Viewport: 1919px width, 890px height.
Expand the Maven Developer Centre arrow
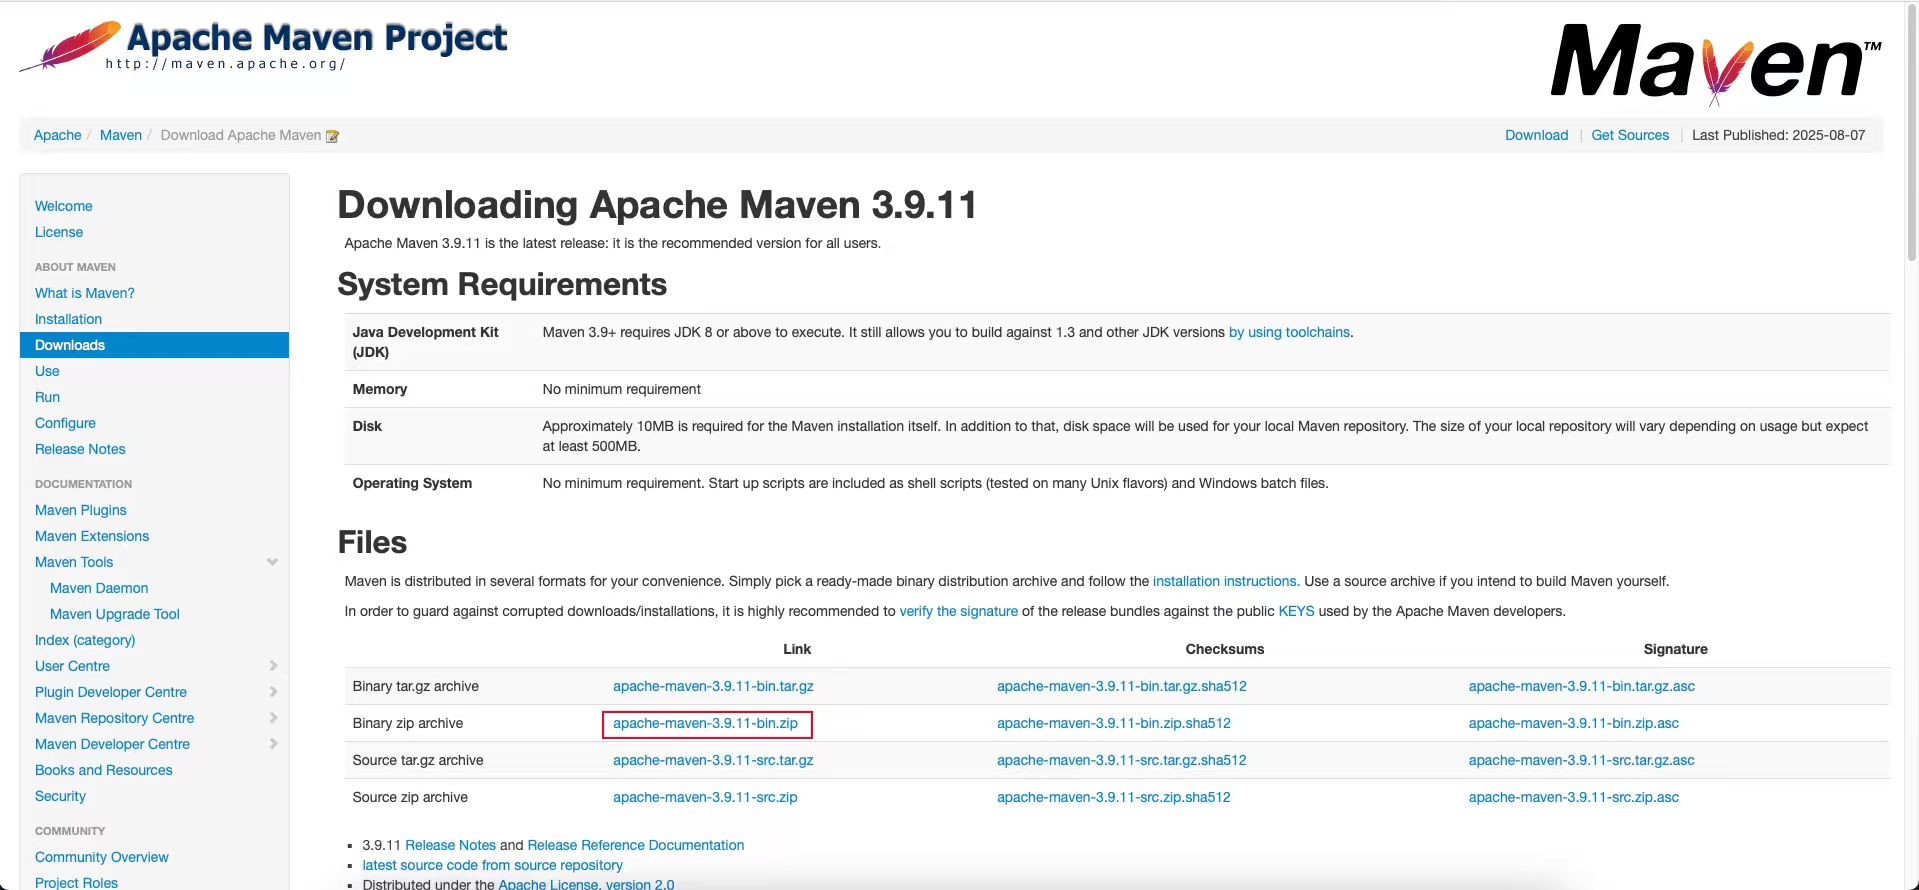(273, 744)
